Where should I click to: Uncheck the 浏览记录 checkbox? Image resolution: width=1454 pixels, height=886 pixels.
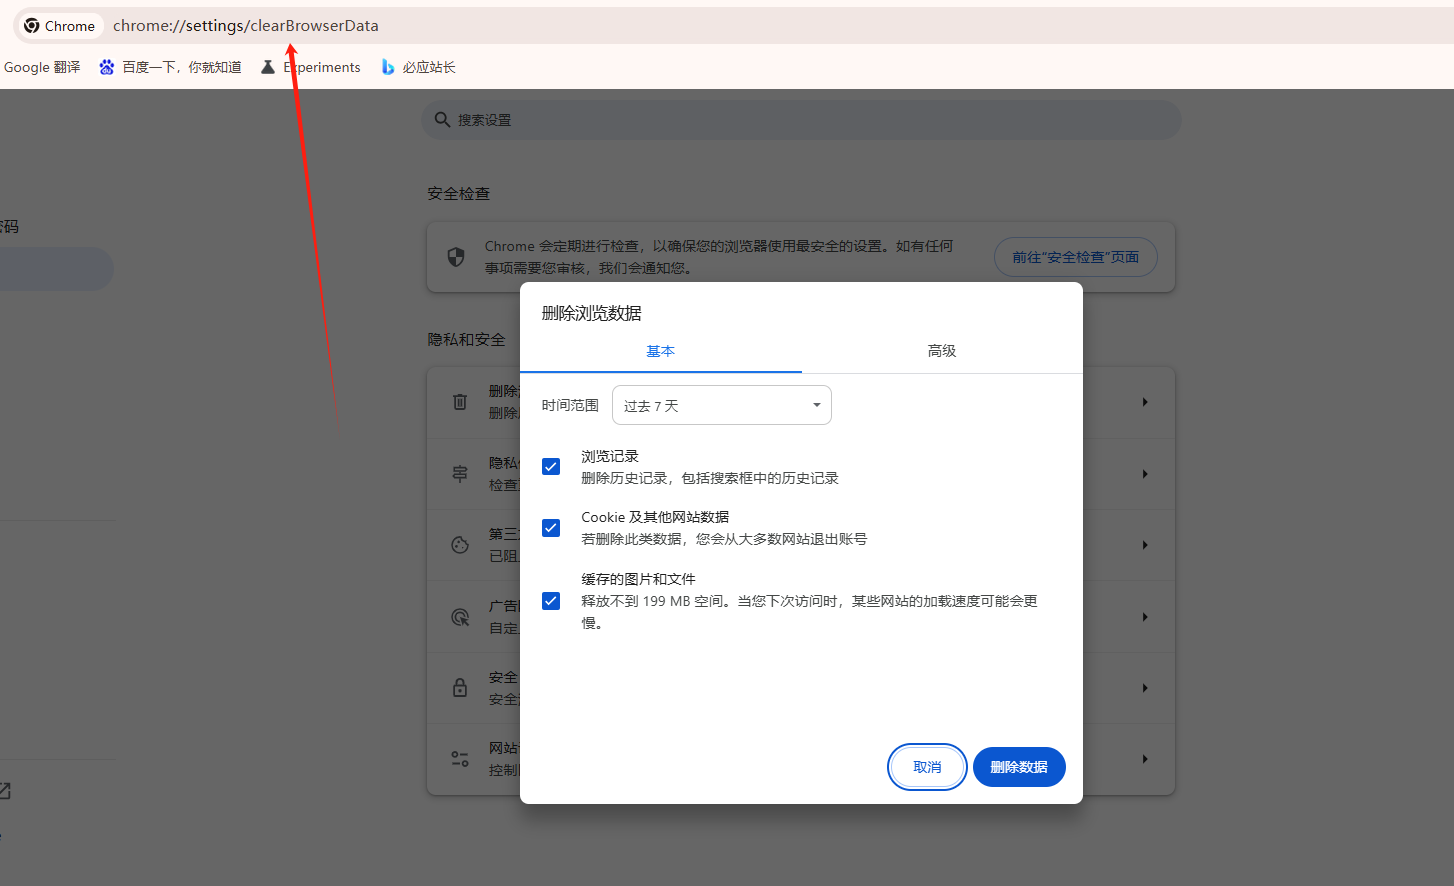(x=551, y=467)
